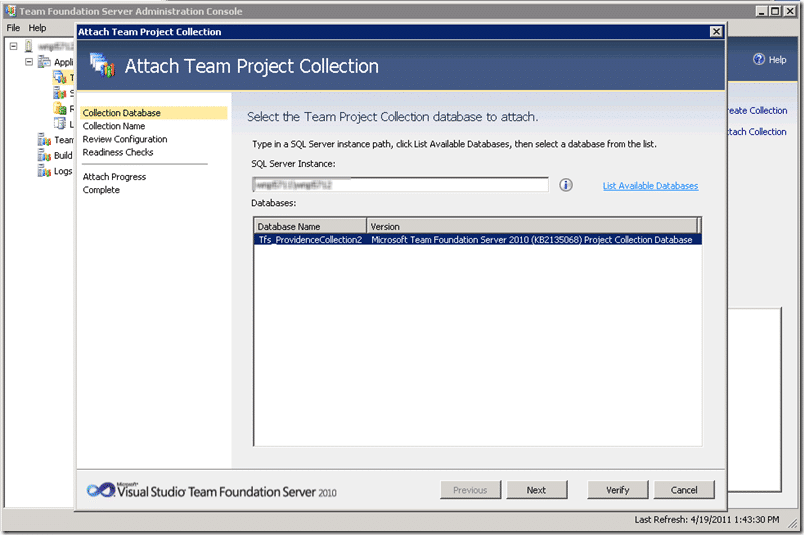This screenshot has width=804, height=535.
Task: Click the Logs node icon
Action: 44,171
